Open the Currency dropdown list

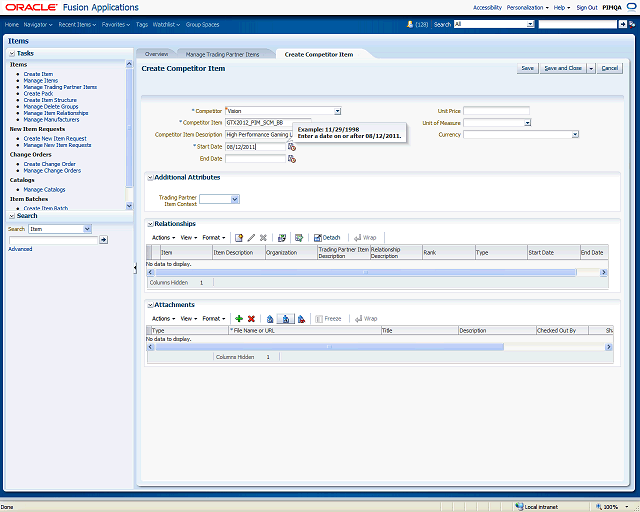click(x=575, y=134)
